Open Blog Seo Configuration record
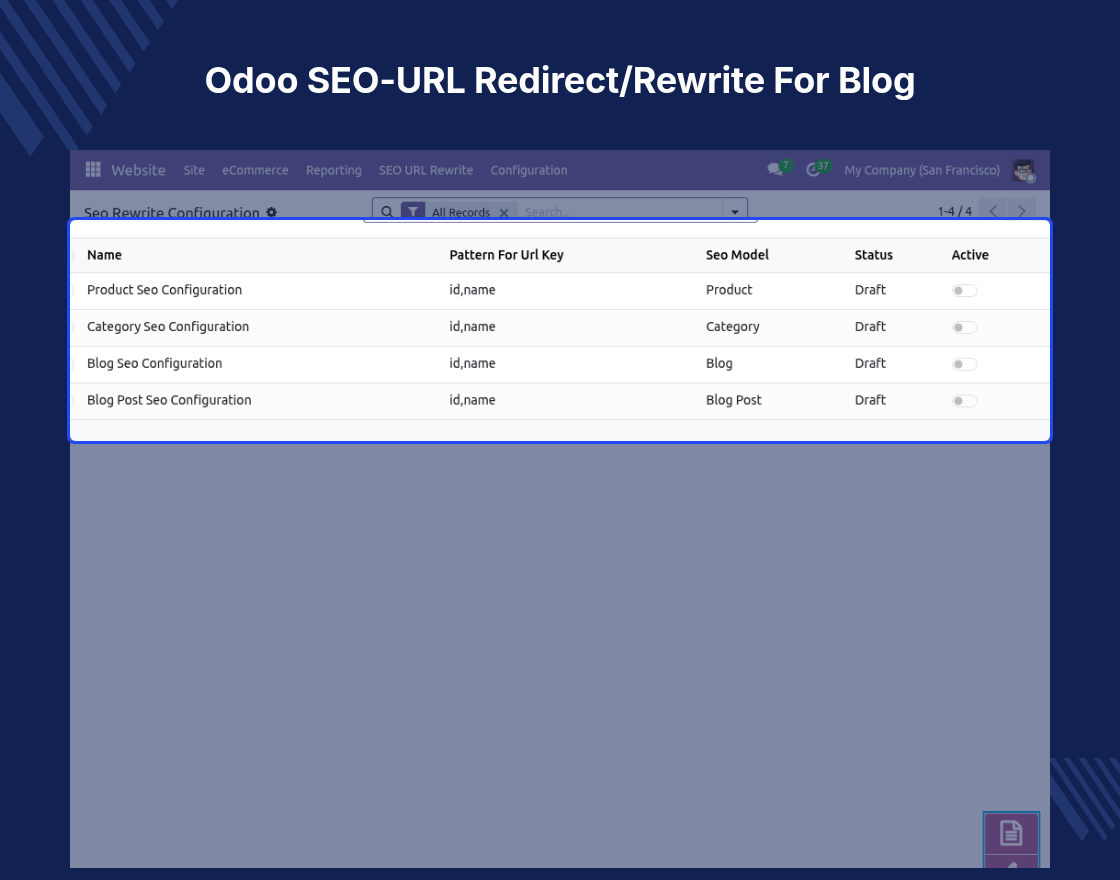This screenshot has width=1120, height=880. 154,364
